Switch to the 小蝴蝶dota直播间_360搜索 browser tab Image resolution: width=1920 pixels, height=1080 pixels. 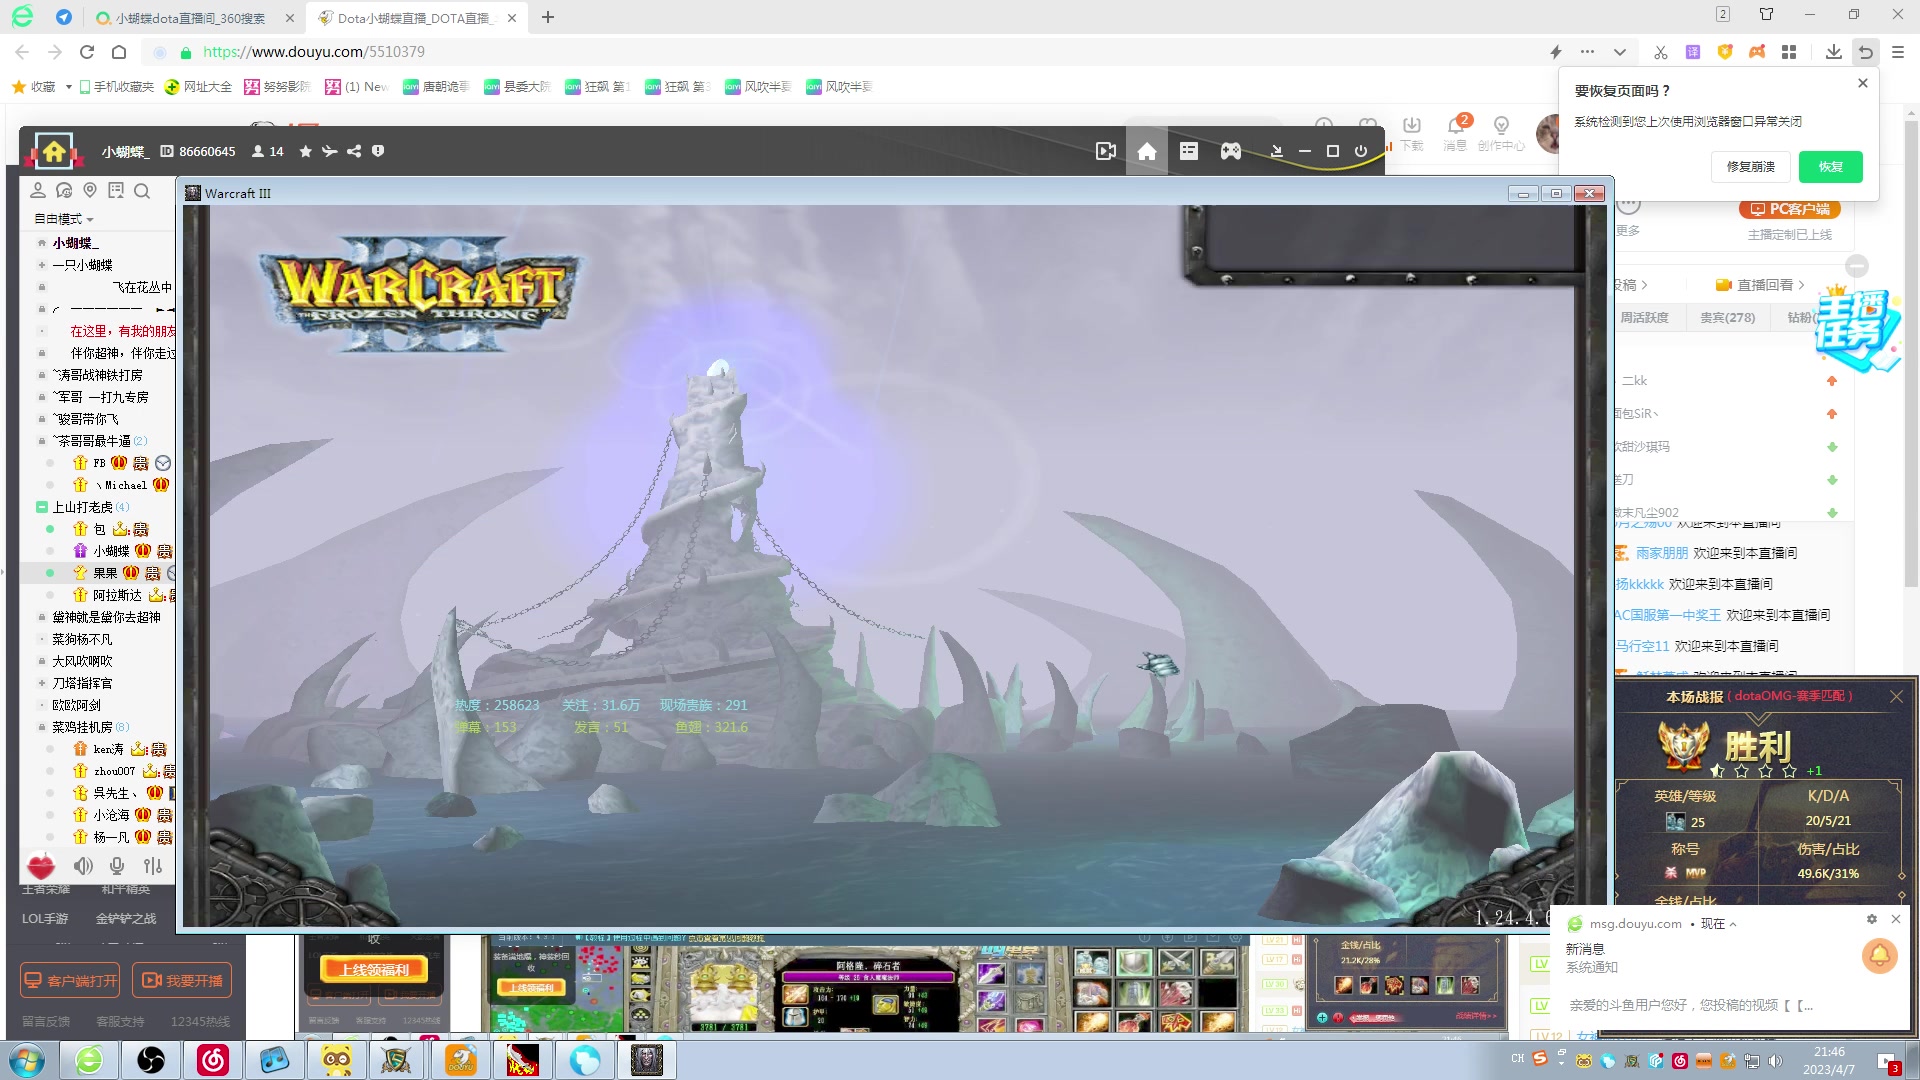coord(196,18)
